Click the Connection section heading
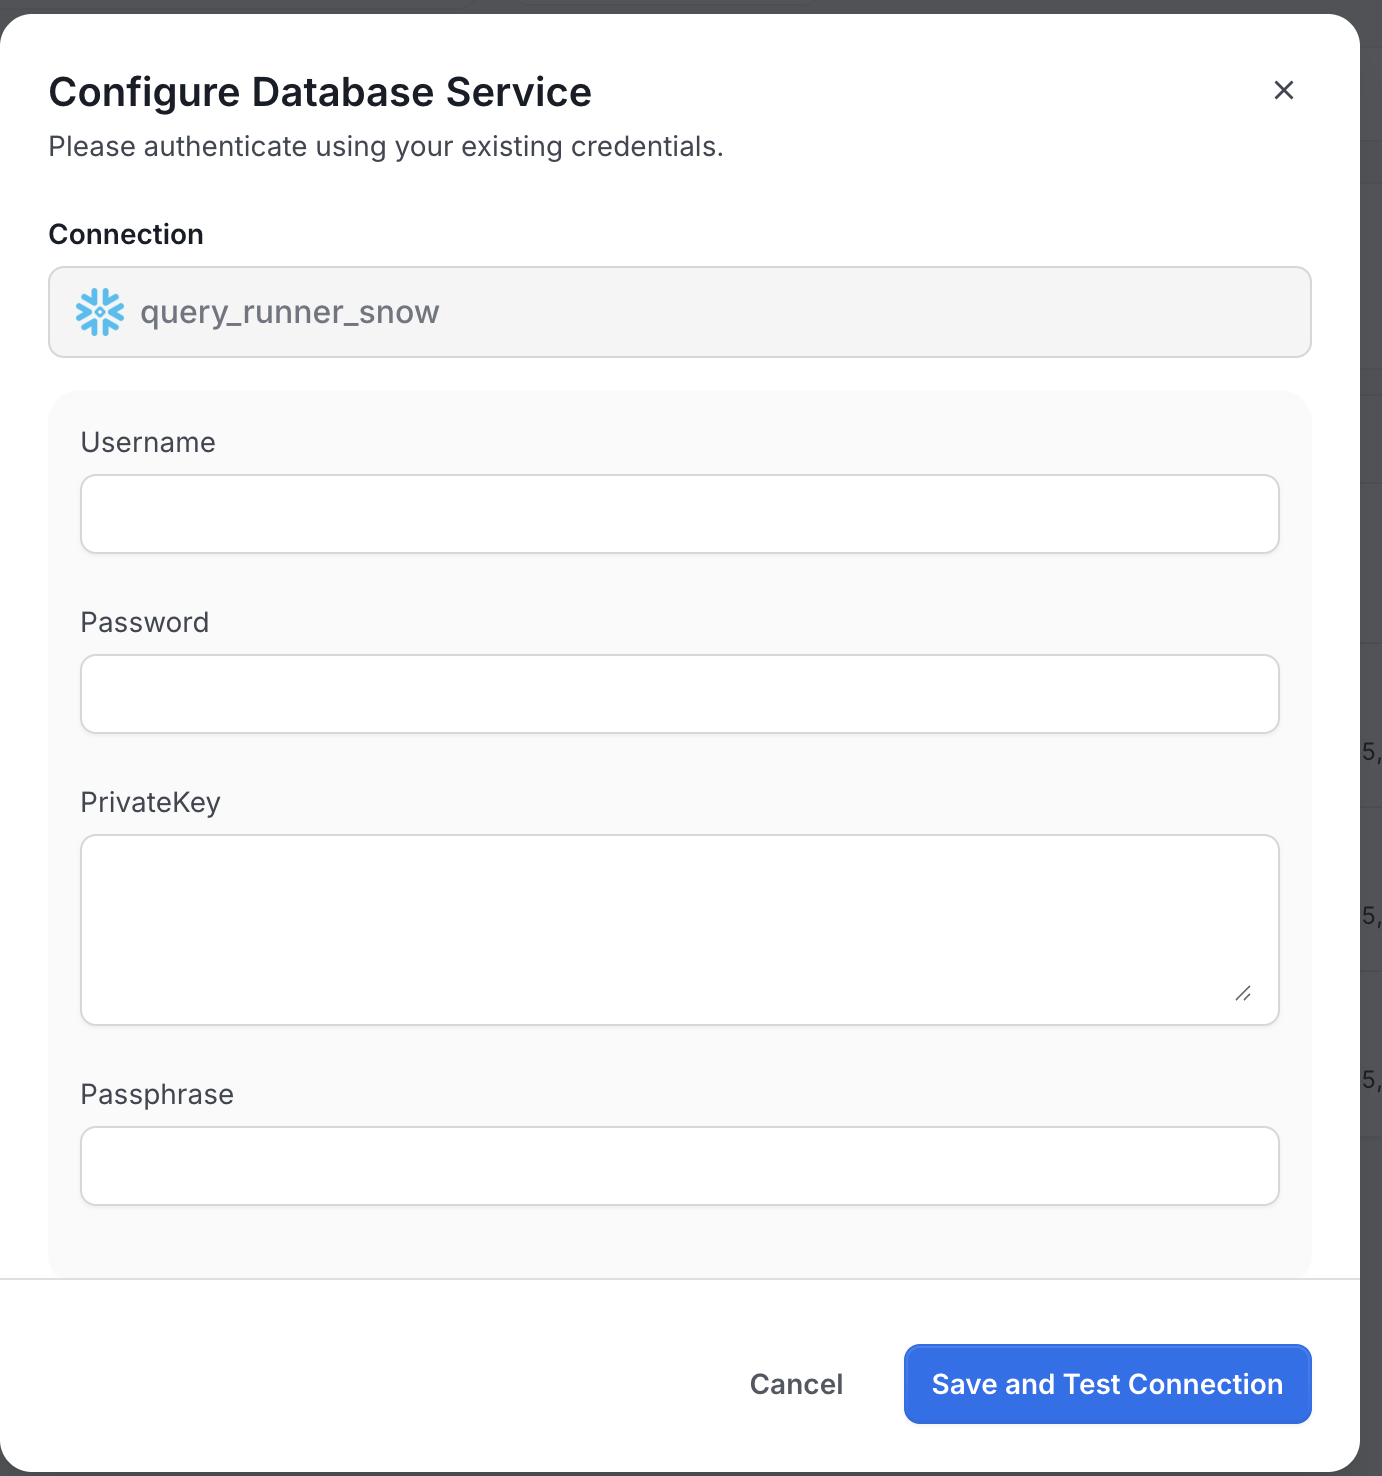1382x1476 pixels. (x=125, y=234)
